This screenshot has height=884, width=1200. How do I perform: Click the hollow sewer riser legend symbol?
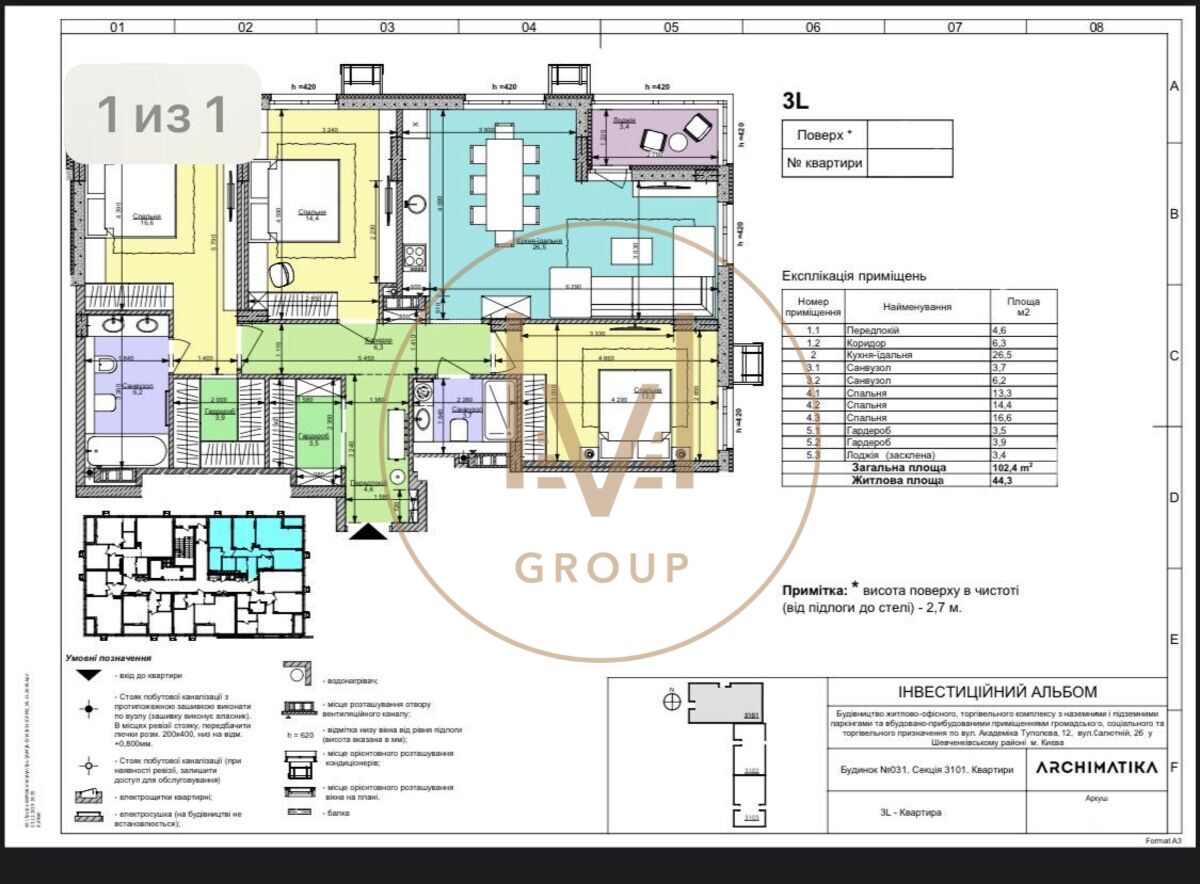[x=89, y=765]
